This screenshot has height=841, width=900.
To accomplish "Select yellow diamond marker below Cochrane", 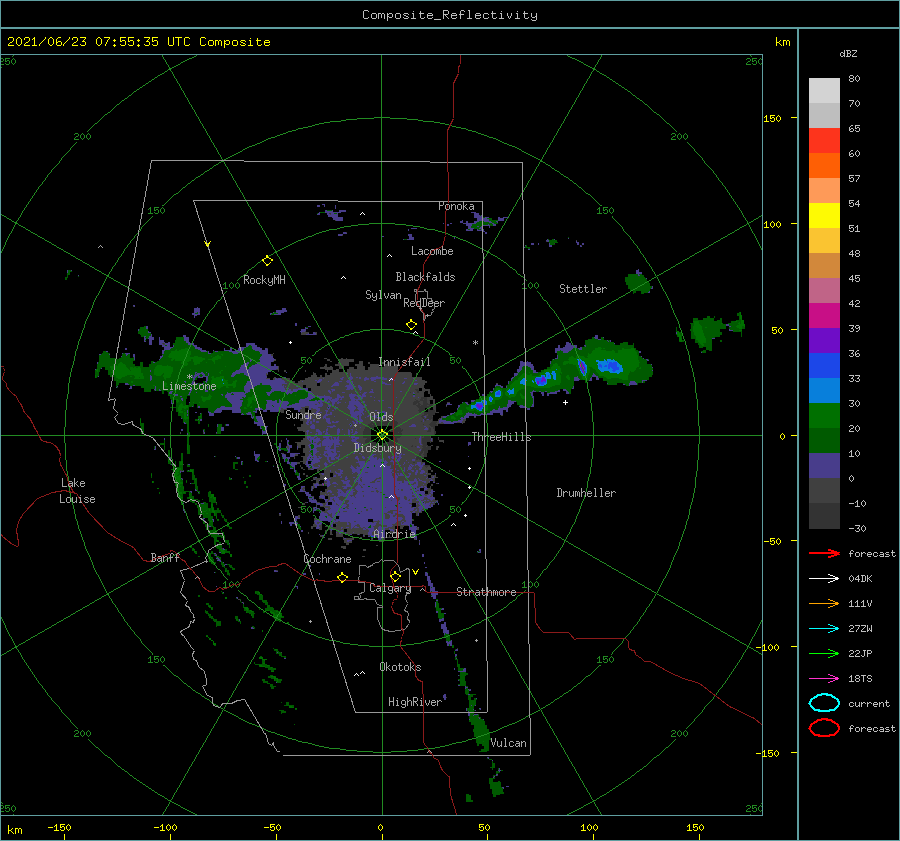I will [343, 577].
